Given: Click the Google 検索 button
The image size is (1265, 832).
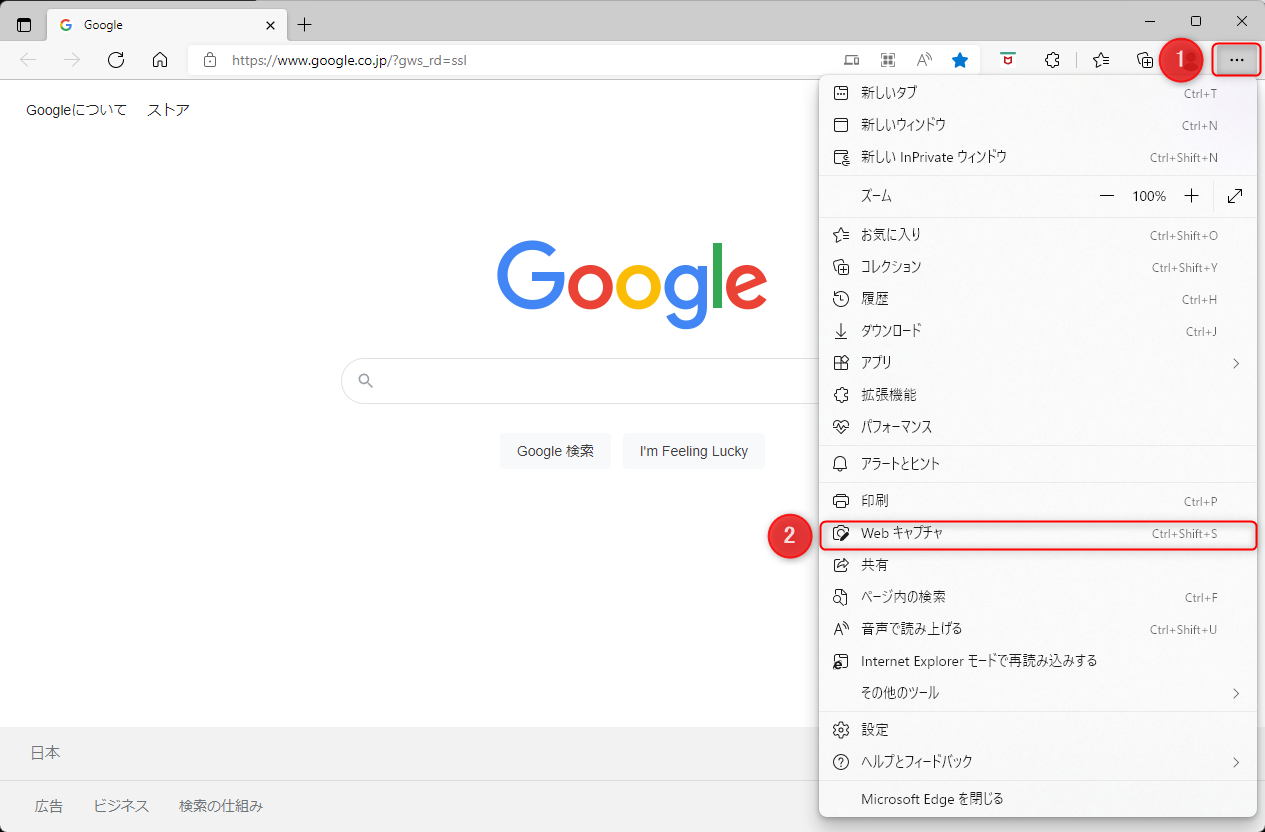Looking at the screenshot, I should [555, 451].
